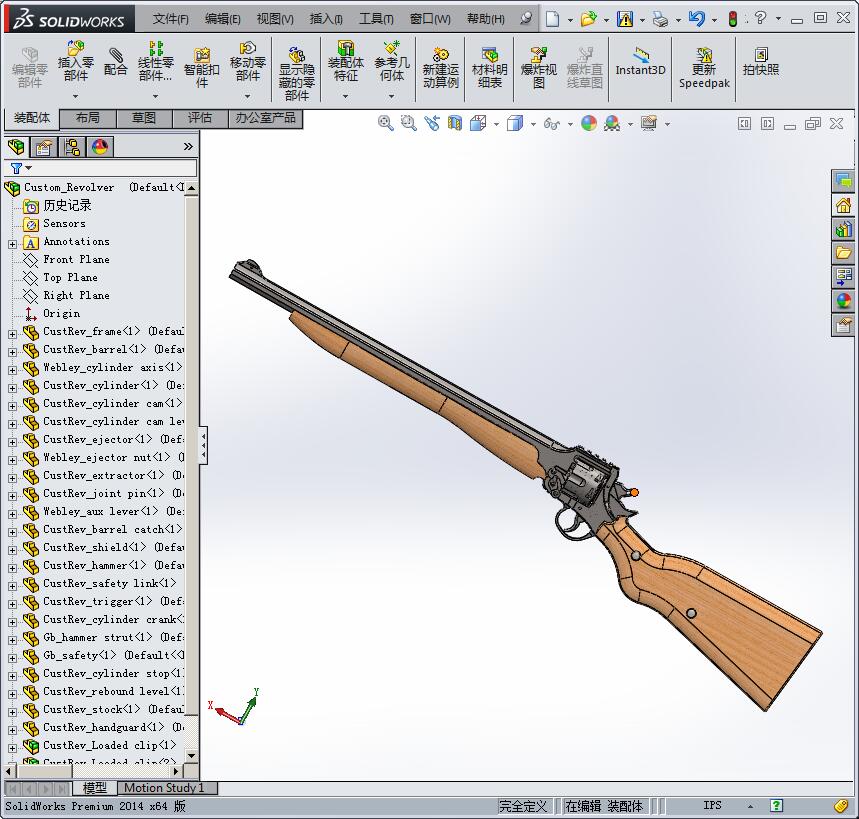Click the Section View icon in view toolbar

click(x=455, y=123)
